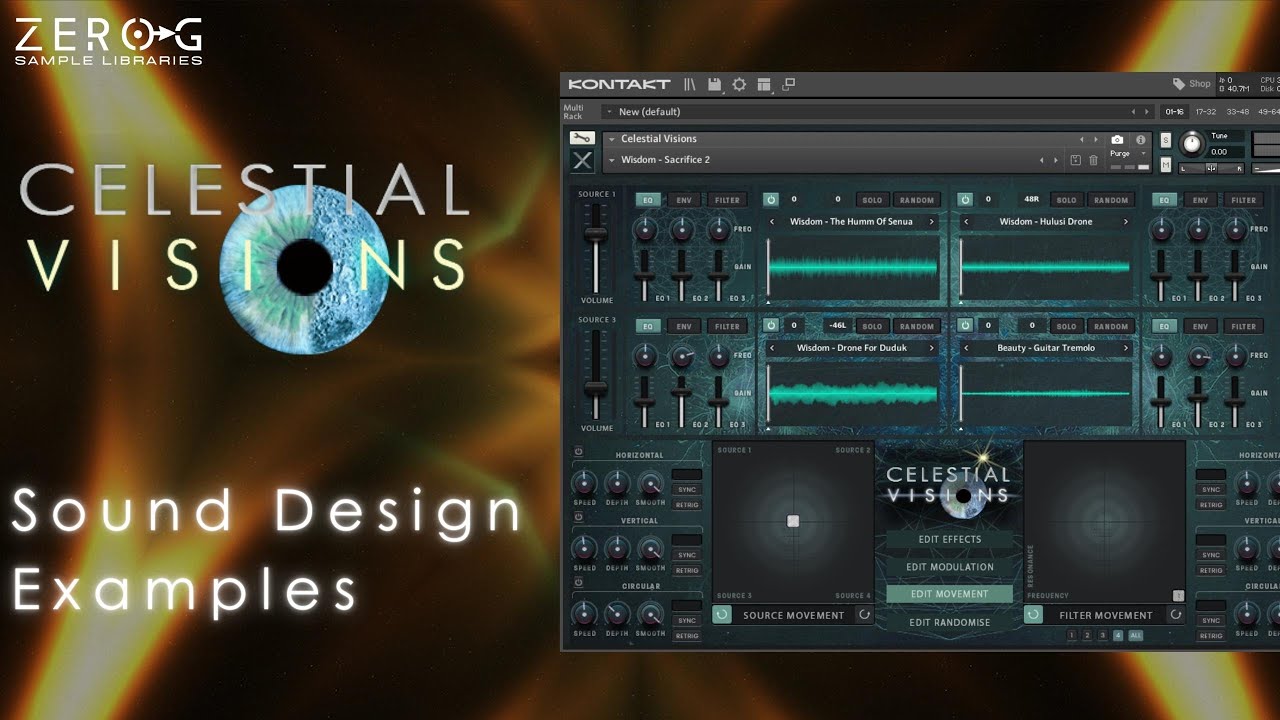Toggle power for Guitar Tremolo source
The image size is (1280, 720).
click(x=965, y=326)
